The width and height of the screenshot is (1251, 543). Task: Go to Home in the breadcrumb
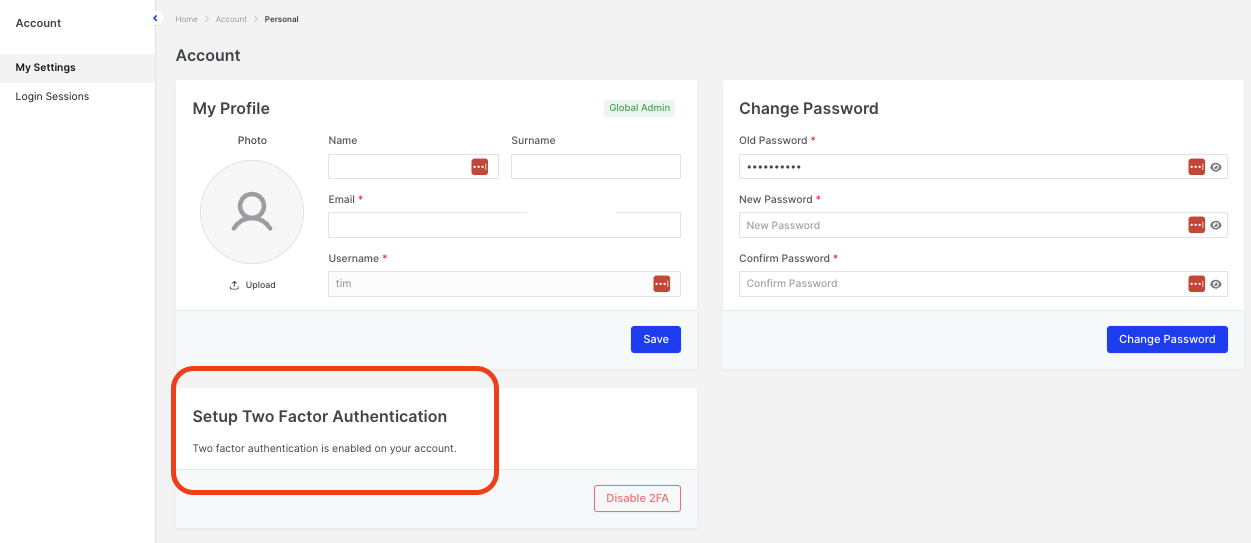click(186, 19)
